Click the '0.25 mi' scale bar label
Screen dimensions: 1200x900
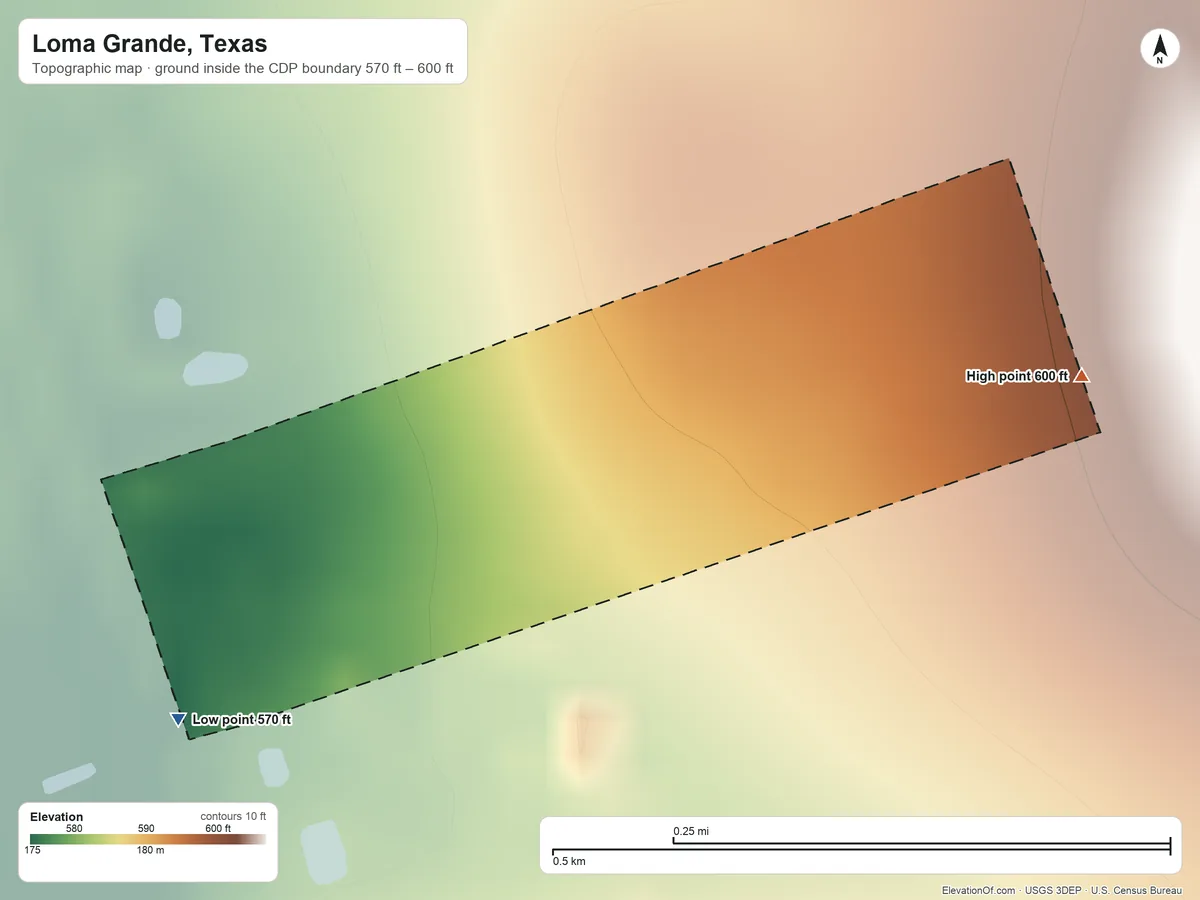coord(691,831)
